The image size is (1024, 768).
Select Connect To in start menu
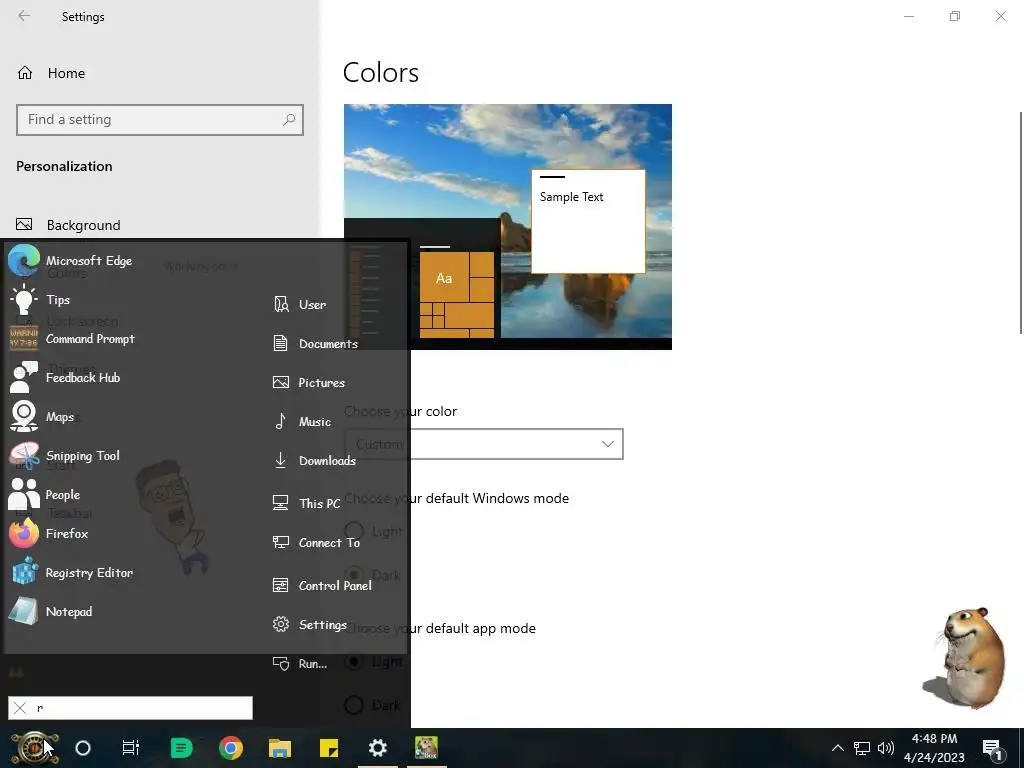(317, 543)
